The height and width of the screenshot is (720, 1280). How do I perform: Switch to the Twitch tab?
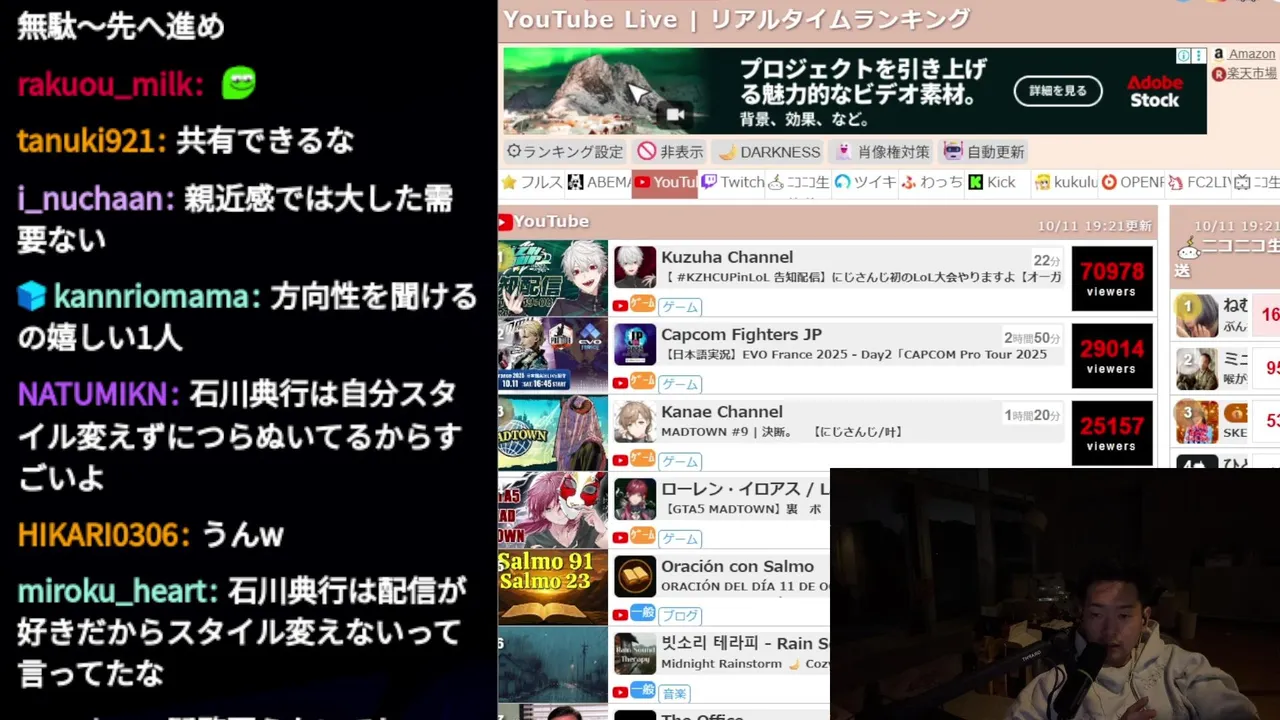(732, 182)
